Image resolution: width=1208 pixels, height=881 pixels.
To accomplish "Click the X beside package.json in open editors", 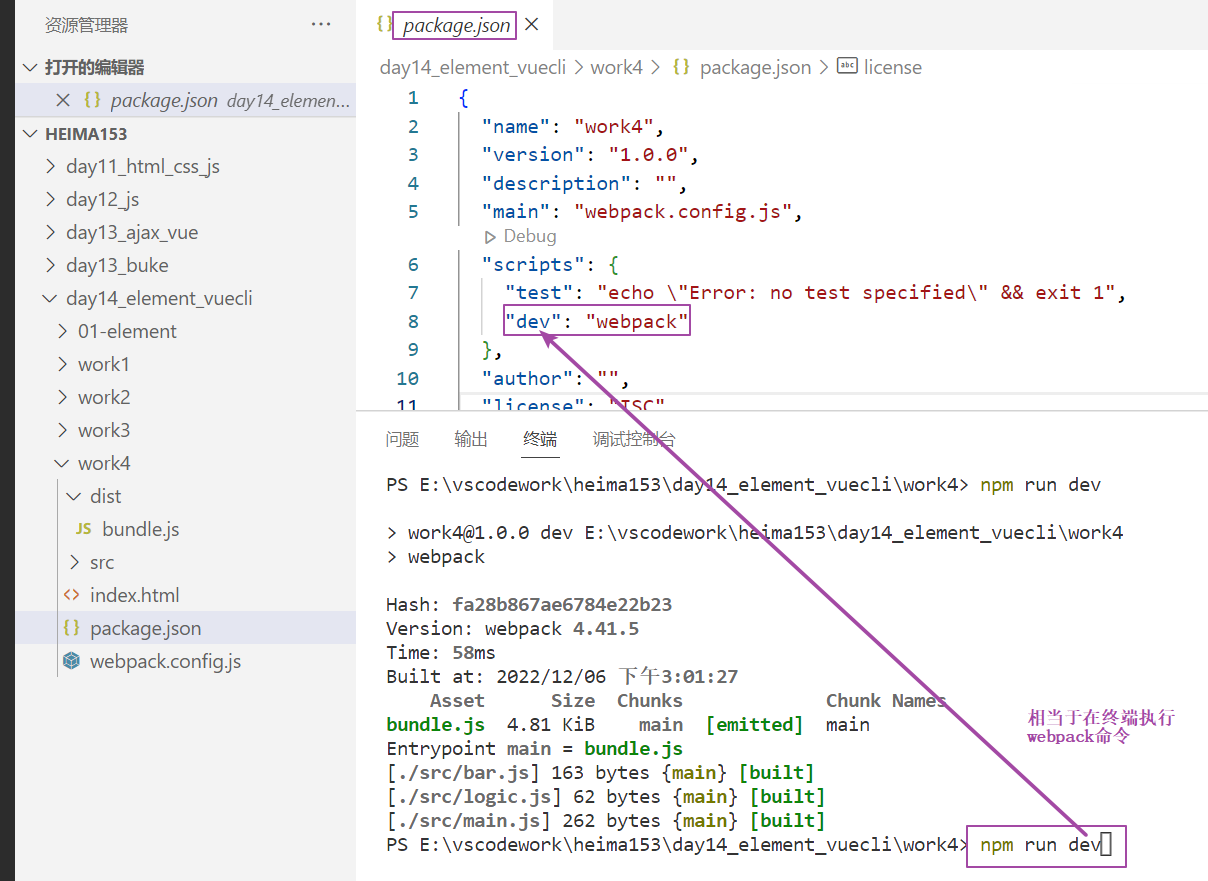I will point(63,100).
